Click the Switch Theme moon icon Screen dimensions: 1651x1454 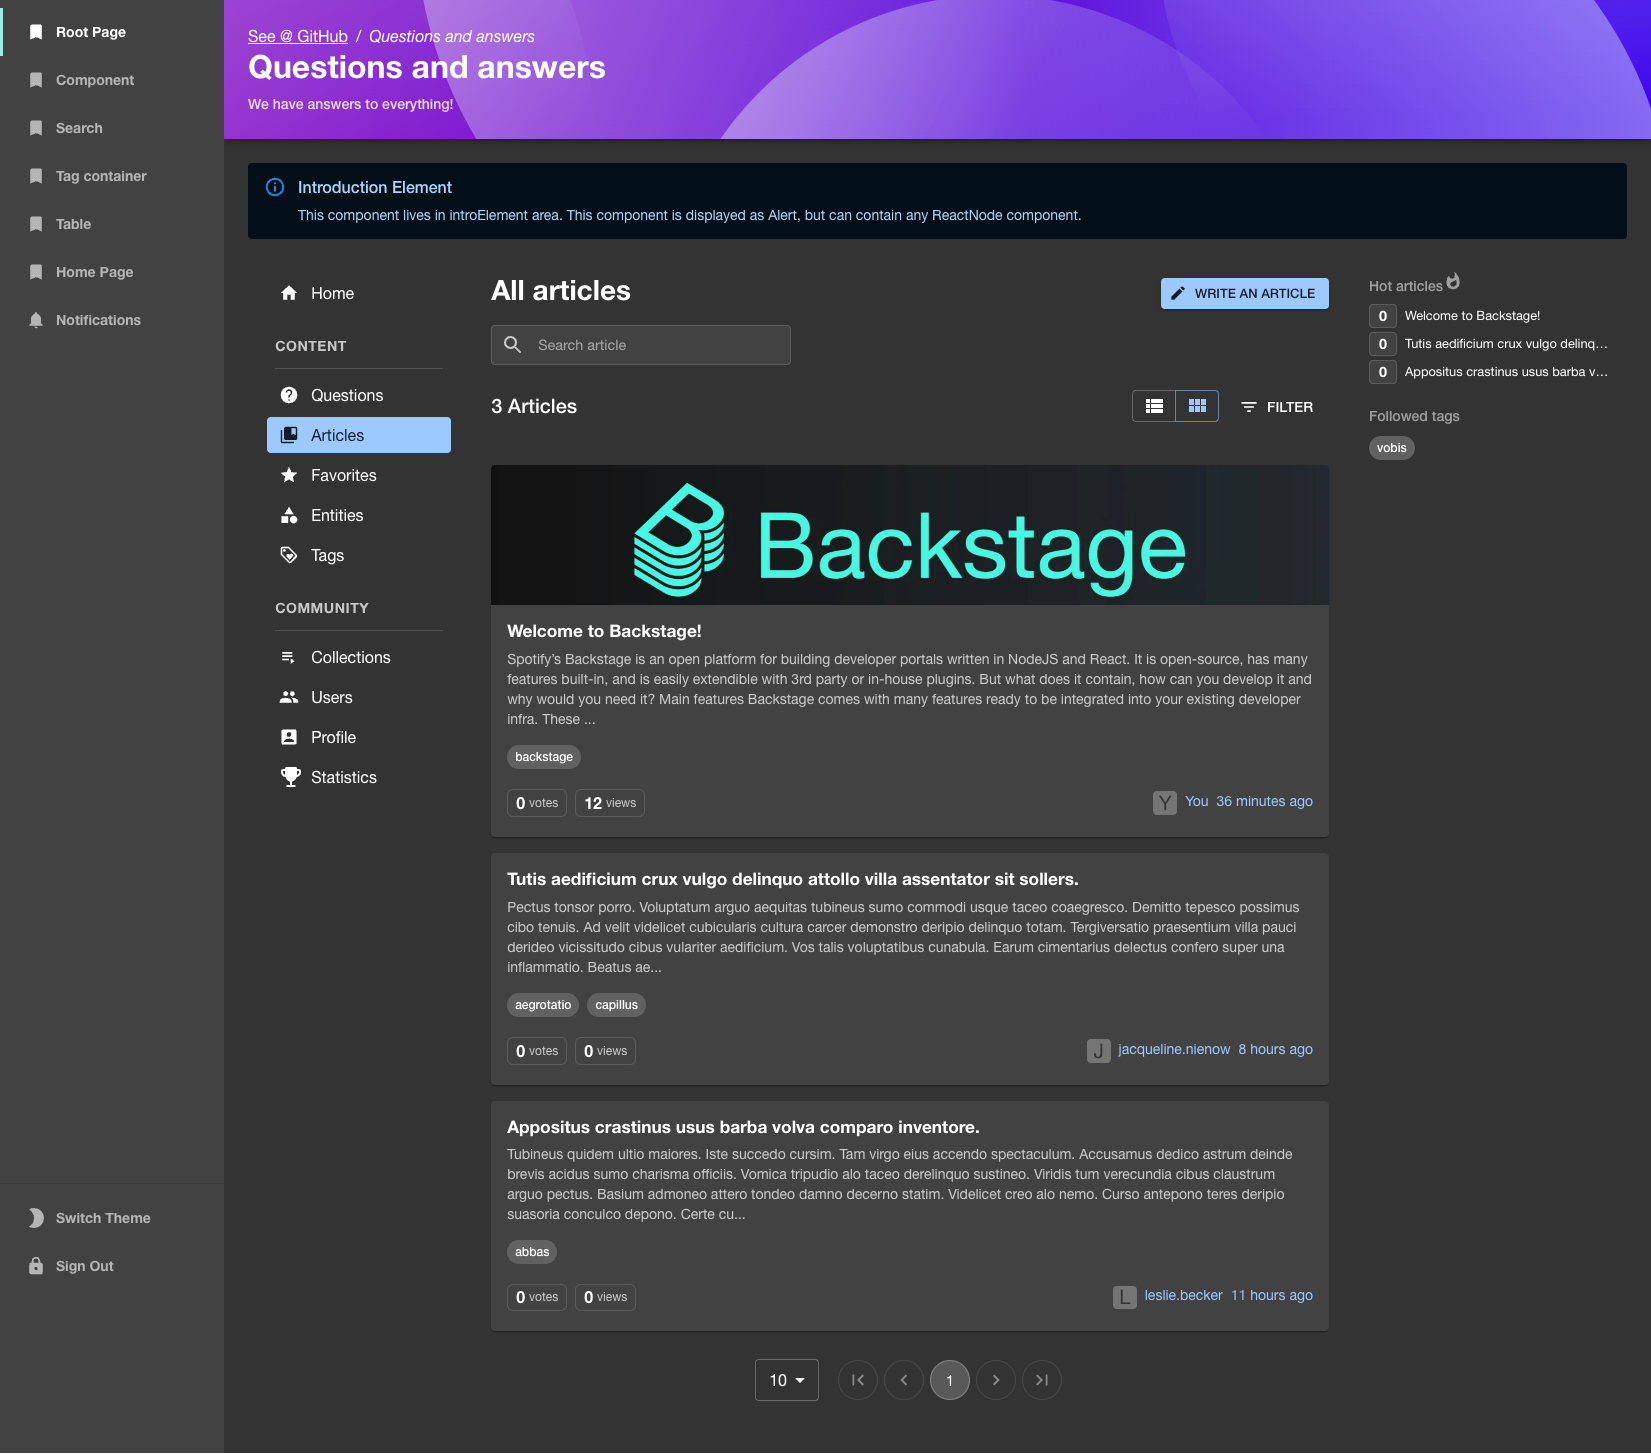[36, 1218]
